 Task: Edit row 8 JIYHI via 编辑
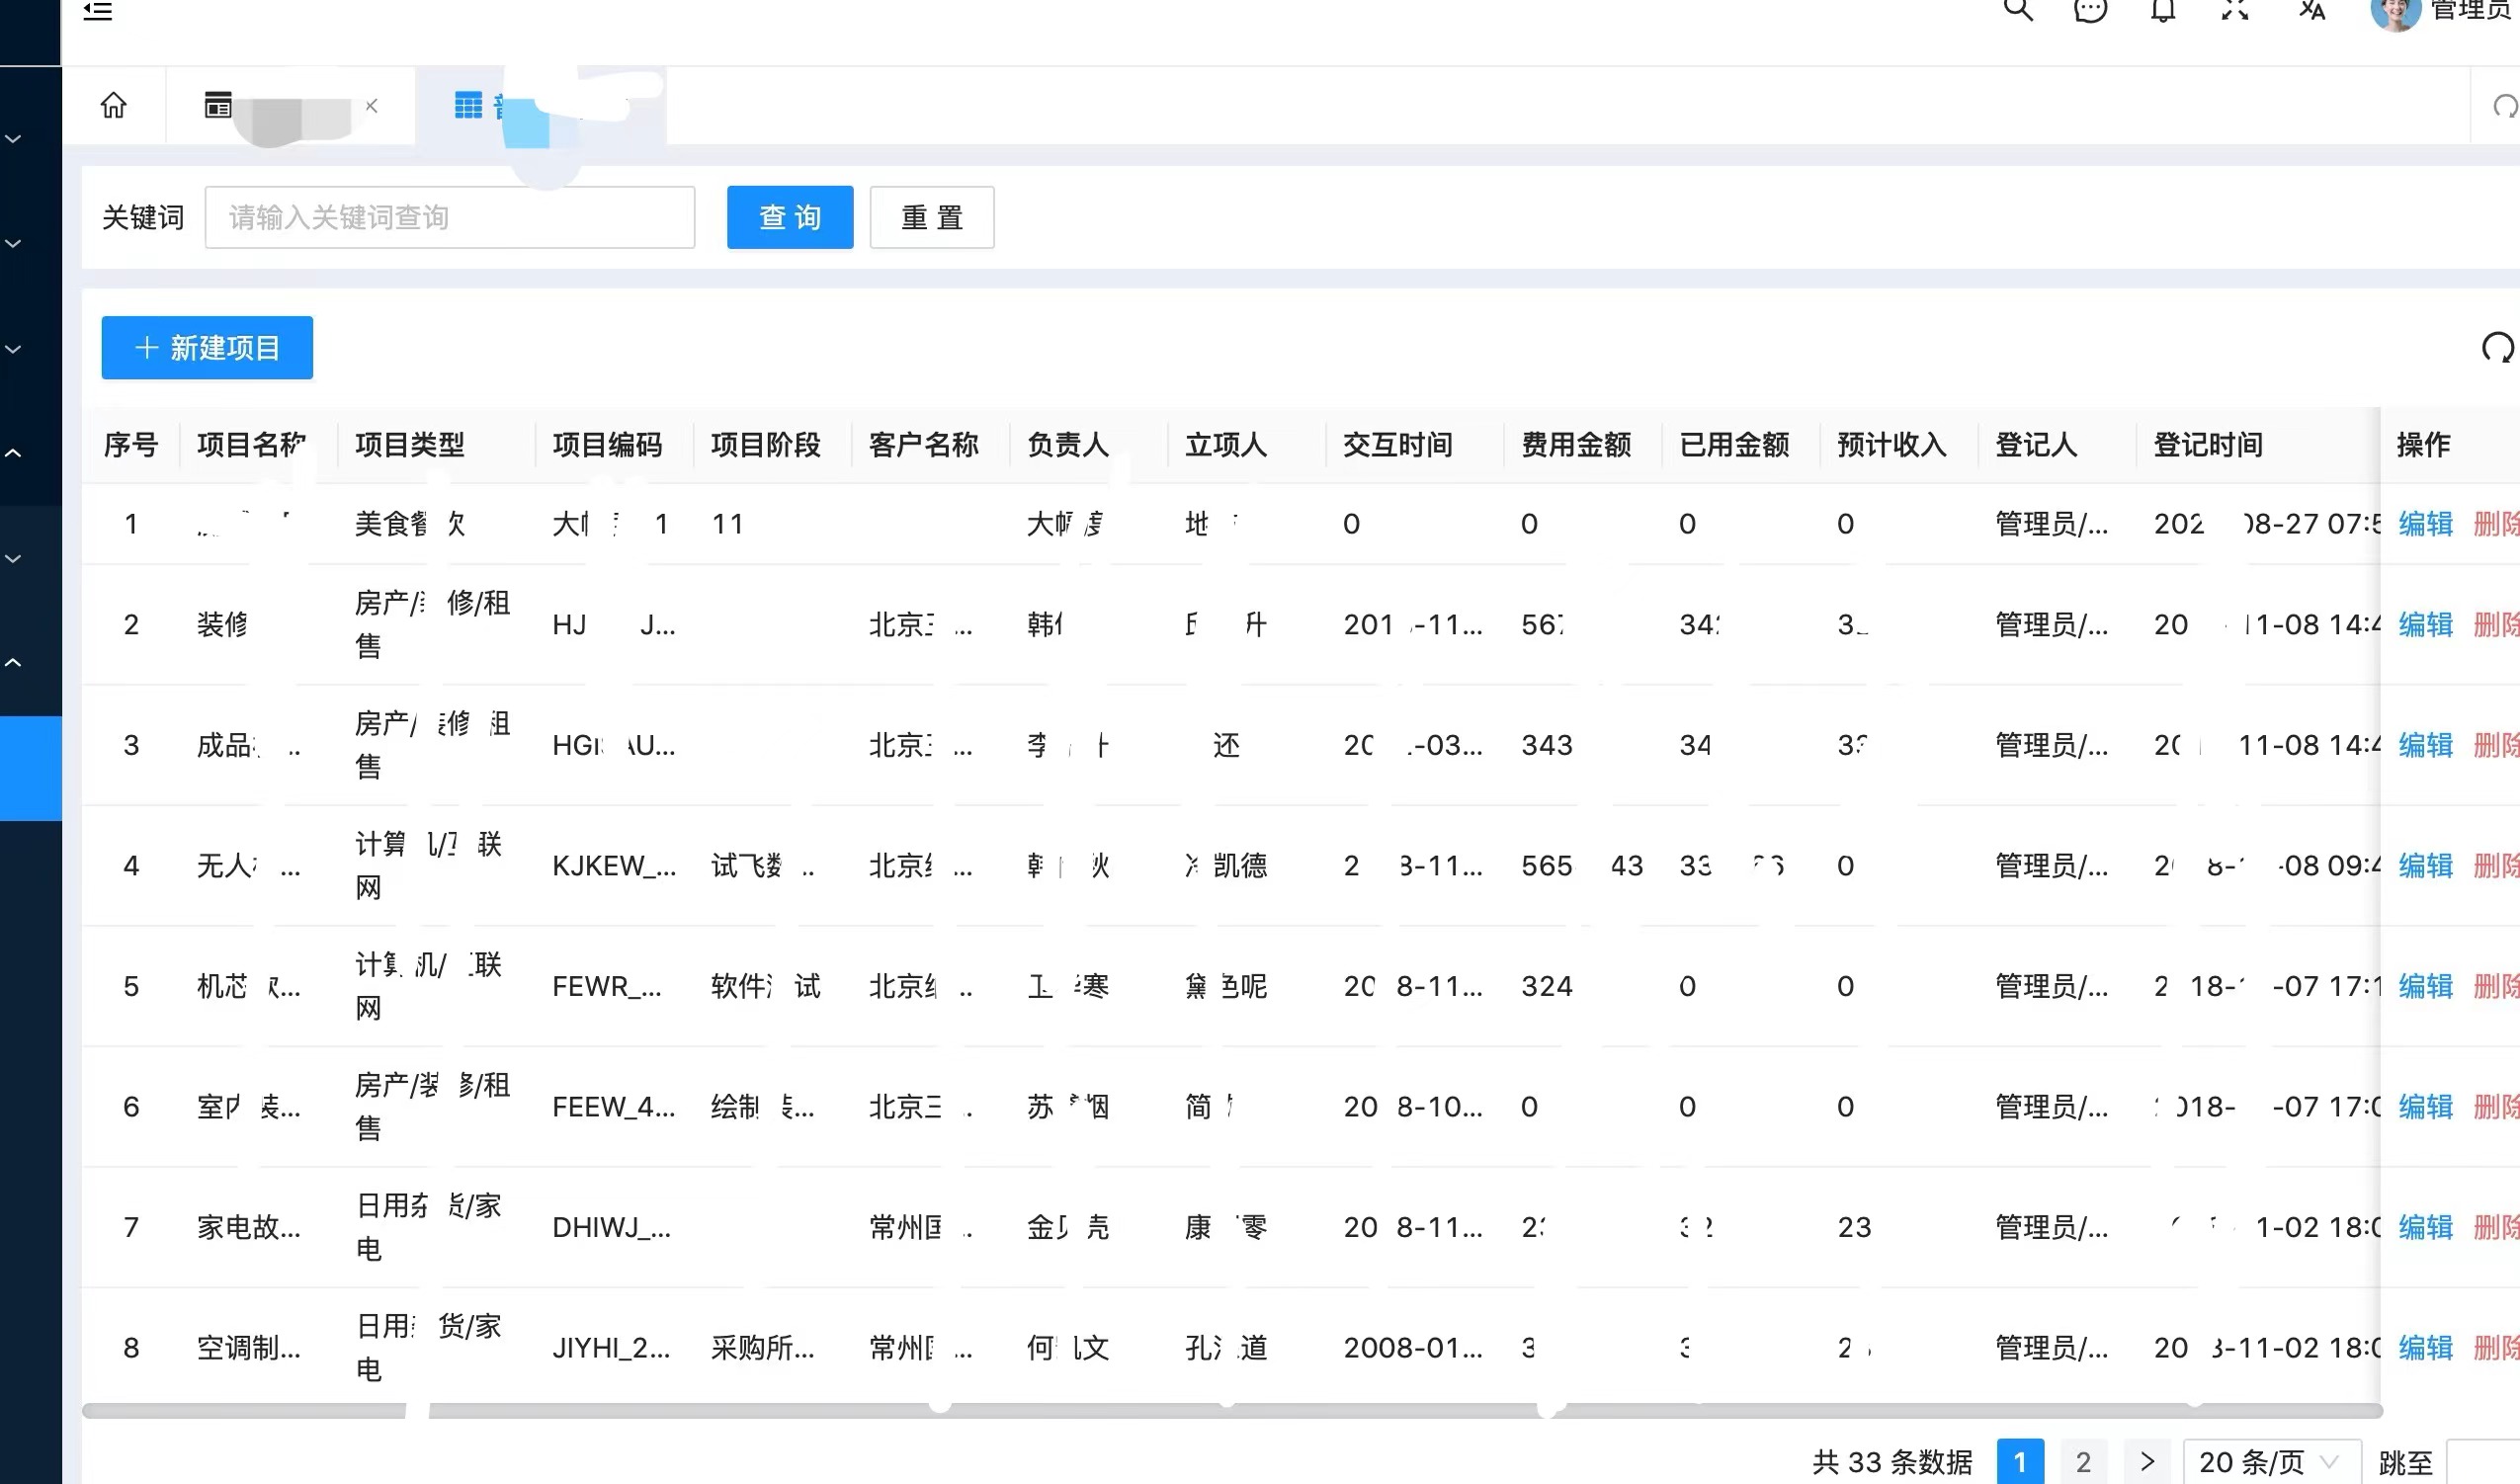point(2426,1348)
